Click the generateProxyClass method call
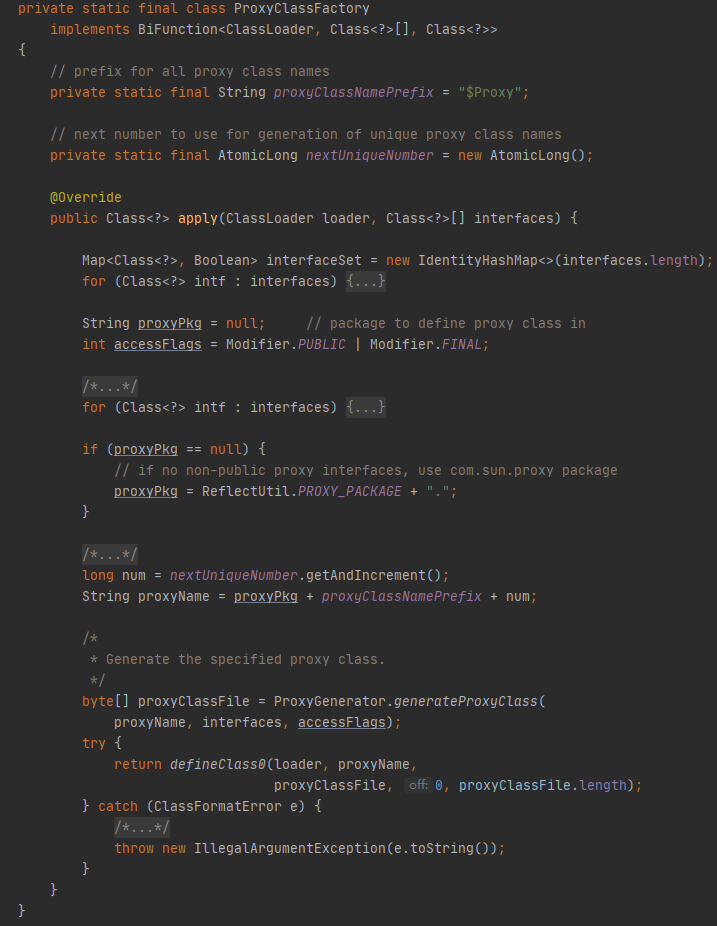 click(x=465, y=702)
